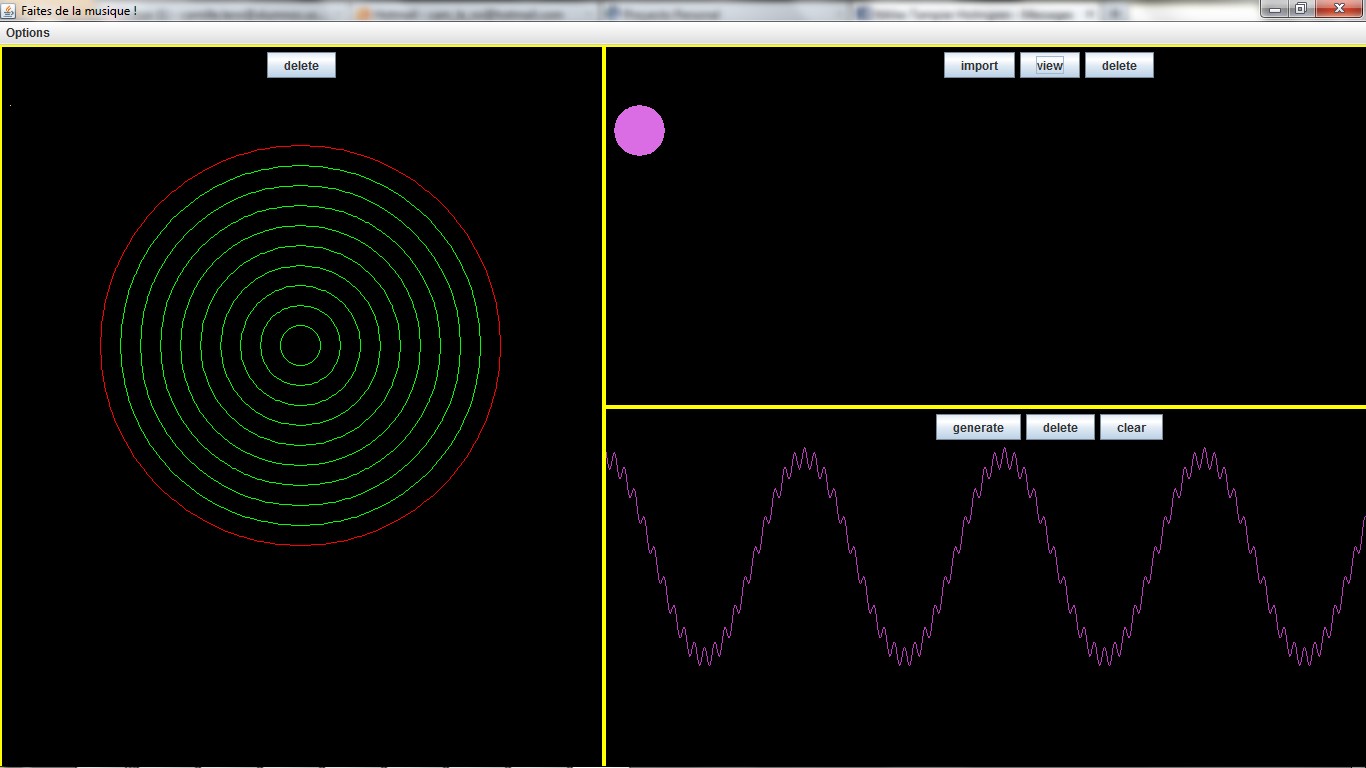Restore down the application window
Screen dimensions: 1366x768
(x=1300, y=9)
